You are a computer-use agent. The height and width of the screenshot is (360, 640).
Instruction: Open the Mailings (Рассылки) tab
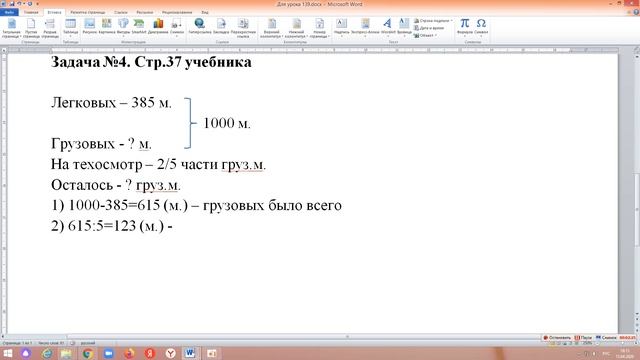tap(145, 12)
